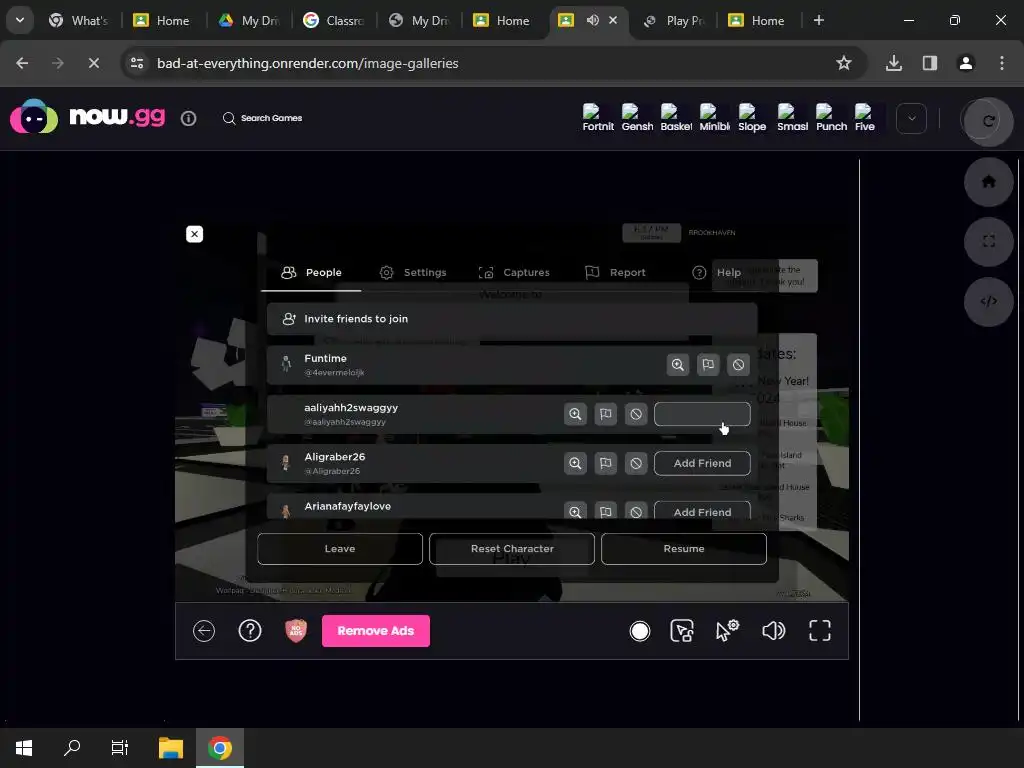The height and width of the screenshot is (768, 1024).
Task: Open the Basket game shortcut
Action: [x=676, y=118]
